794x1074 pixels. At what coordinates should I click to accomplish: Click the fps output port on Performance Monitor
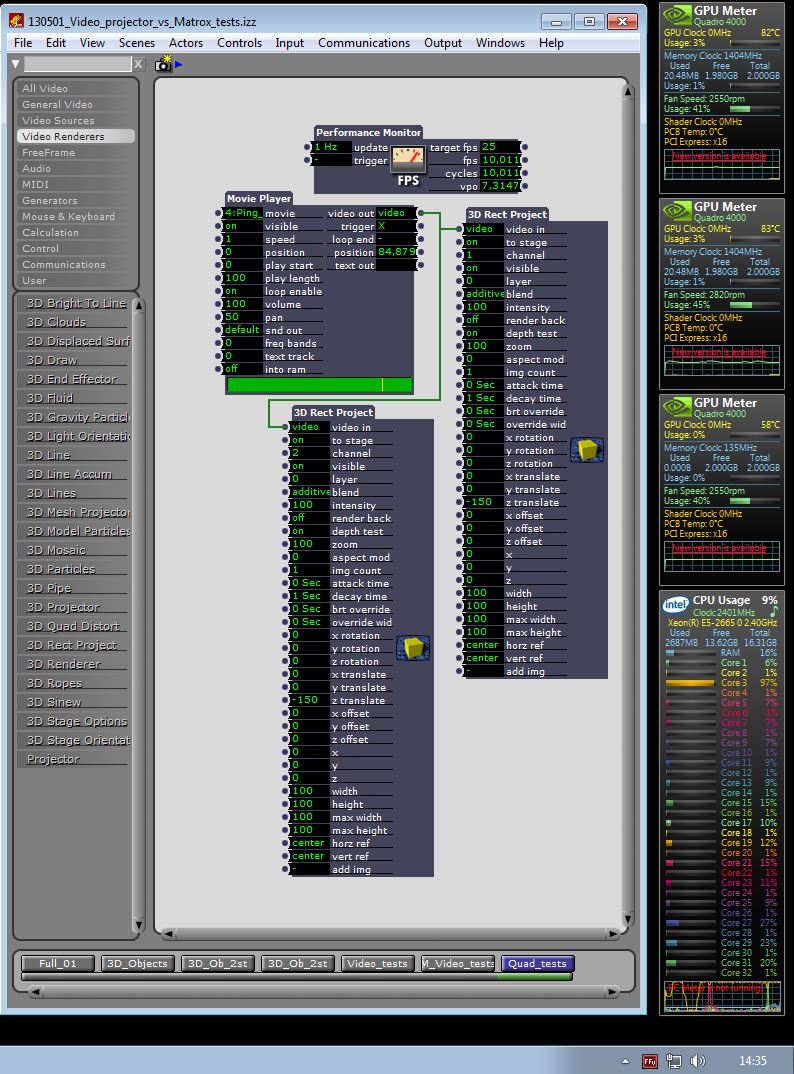525,160
